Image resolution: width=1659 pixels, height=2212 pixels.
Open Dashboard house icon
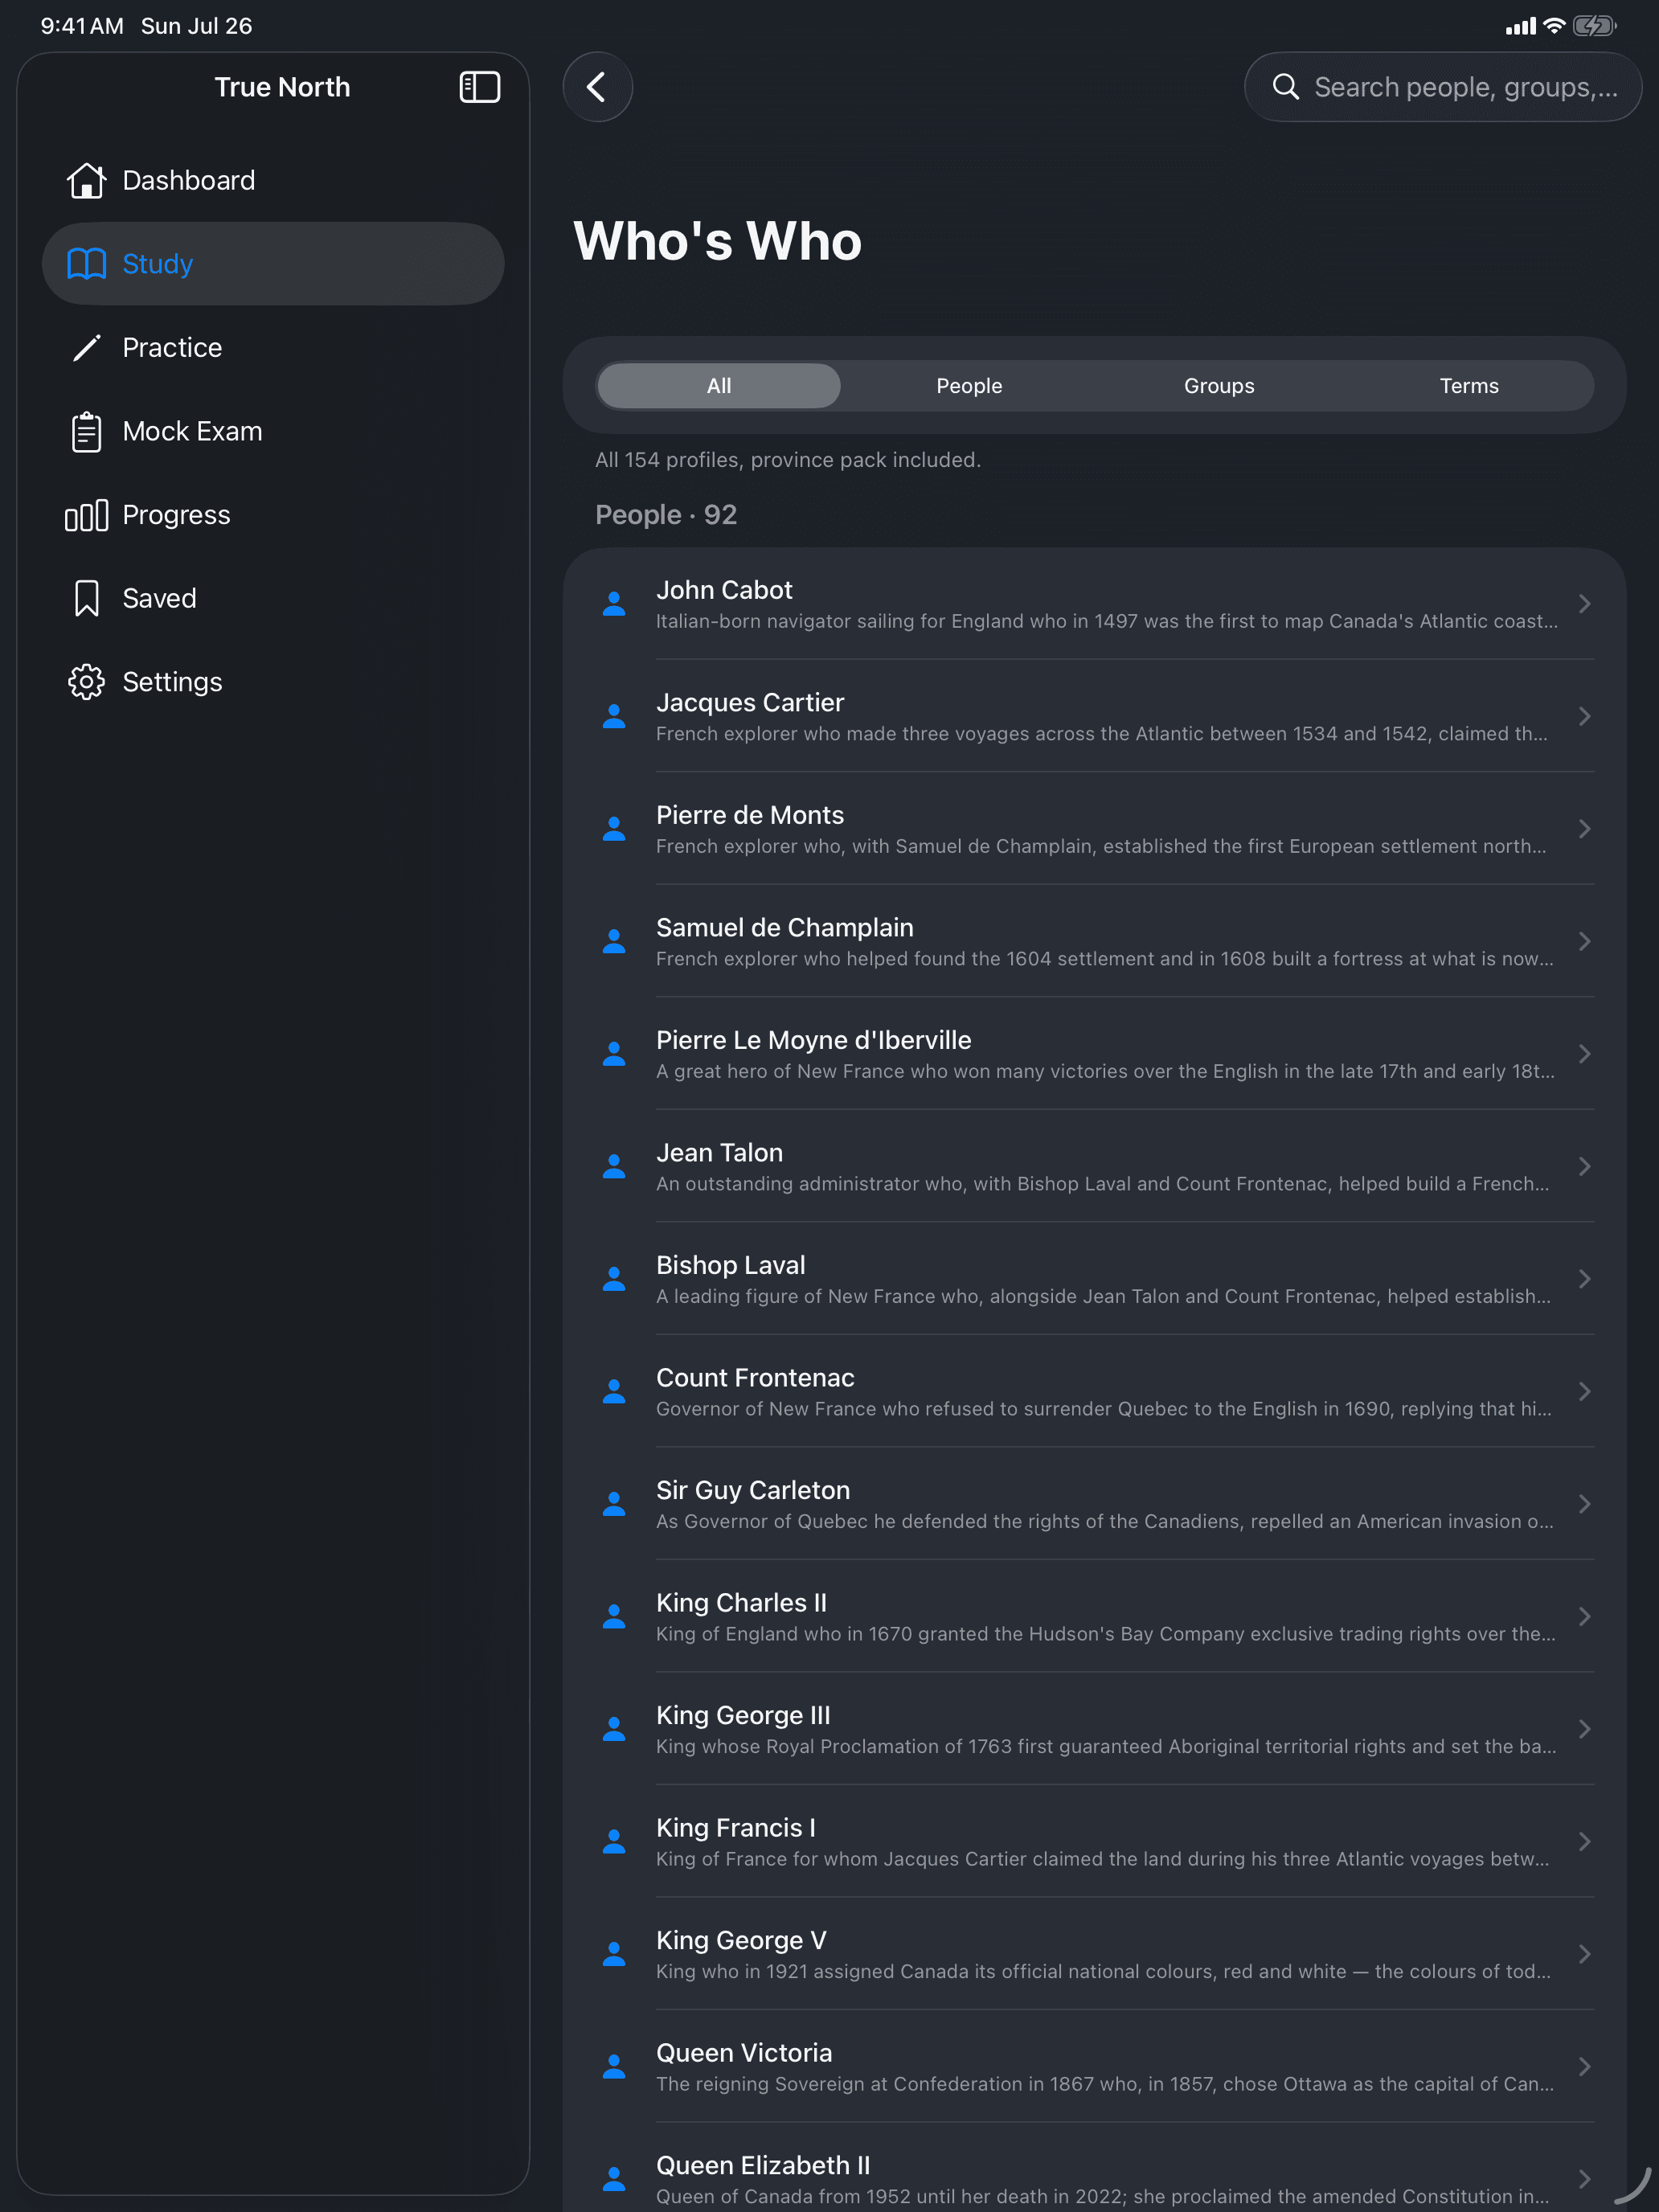86,180
